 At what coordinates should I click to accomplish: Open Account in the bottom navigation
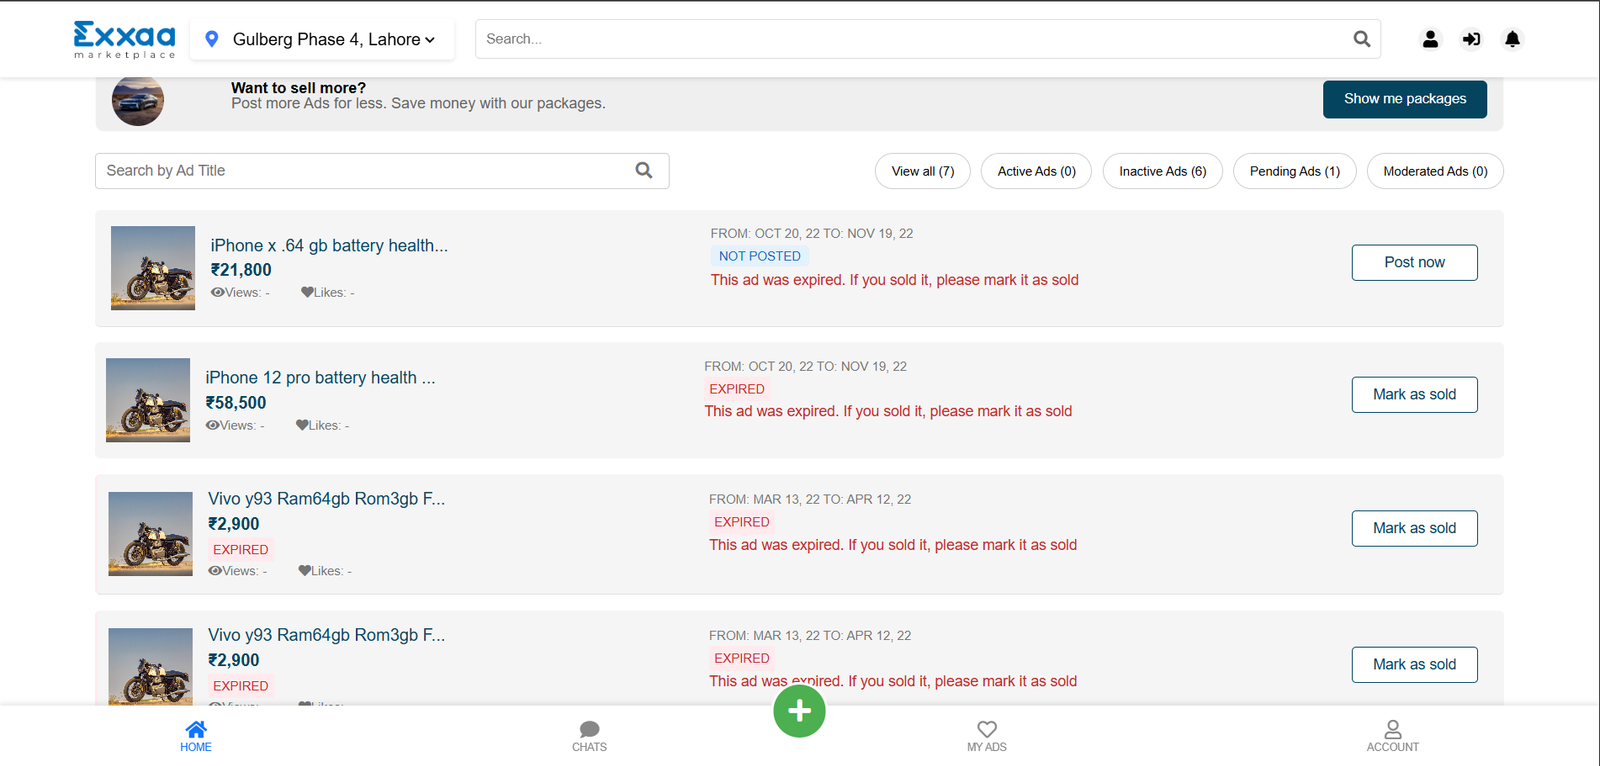coord(1392,735)
